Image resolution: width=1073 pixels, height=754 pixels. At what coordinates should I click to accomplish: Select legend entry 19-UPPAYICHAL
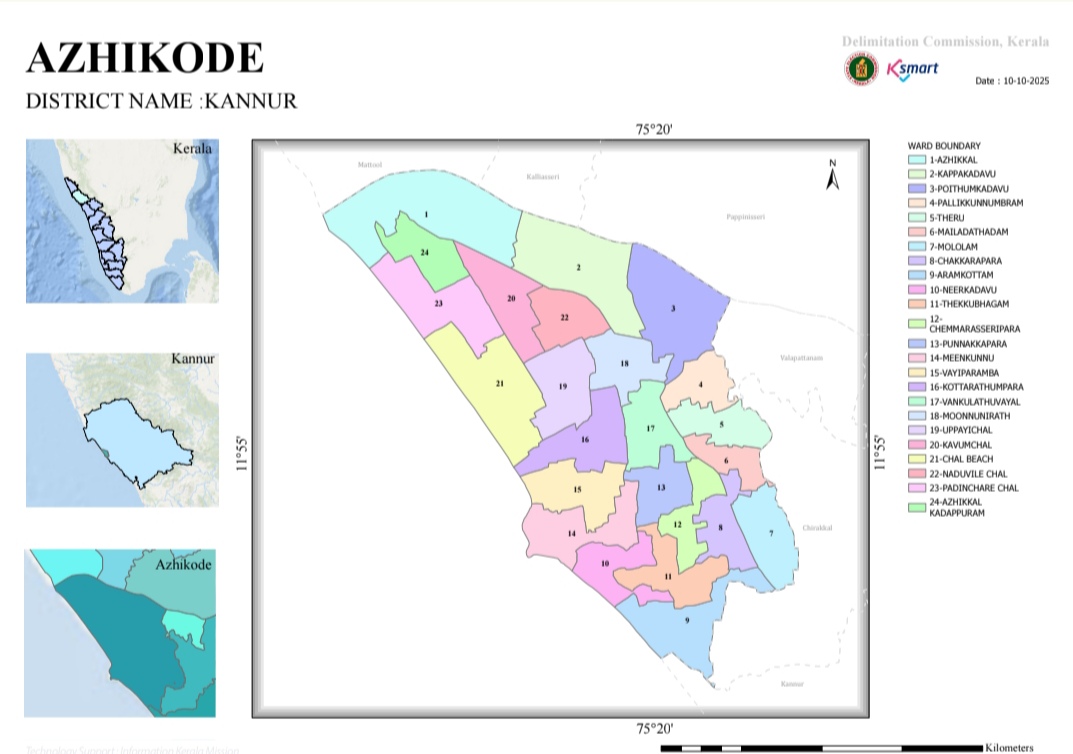(950, 430)
